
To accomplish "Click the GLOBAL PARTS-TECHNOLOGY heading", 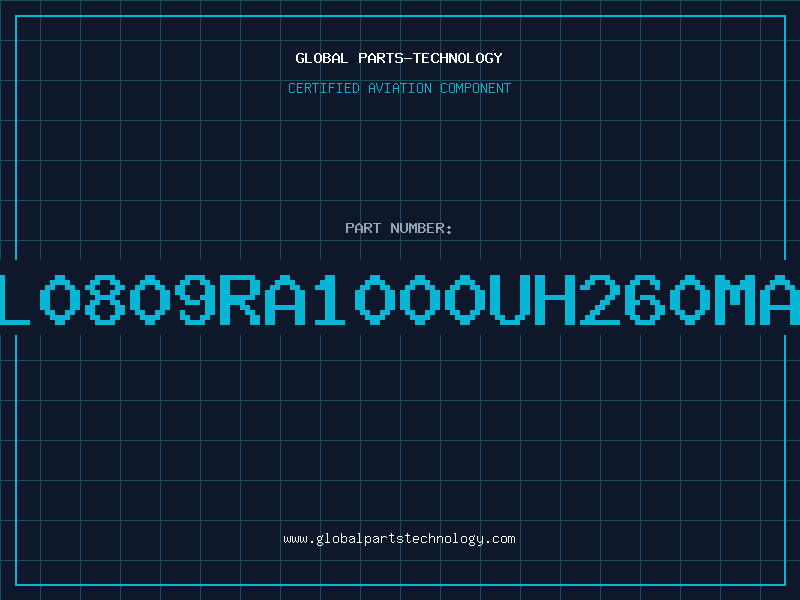I will pos(399,58).
